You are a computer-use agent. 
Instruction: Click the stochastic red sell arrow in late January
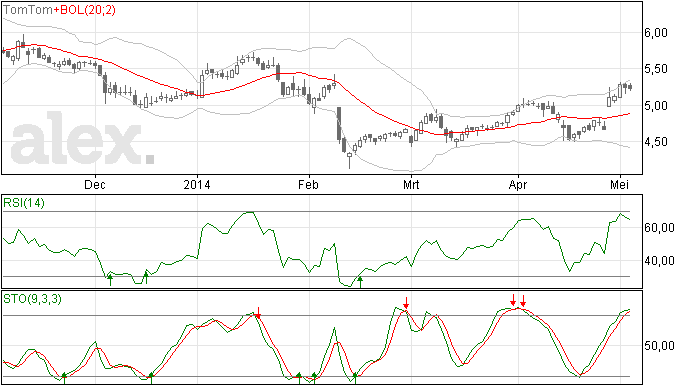(259, 313)
